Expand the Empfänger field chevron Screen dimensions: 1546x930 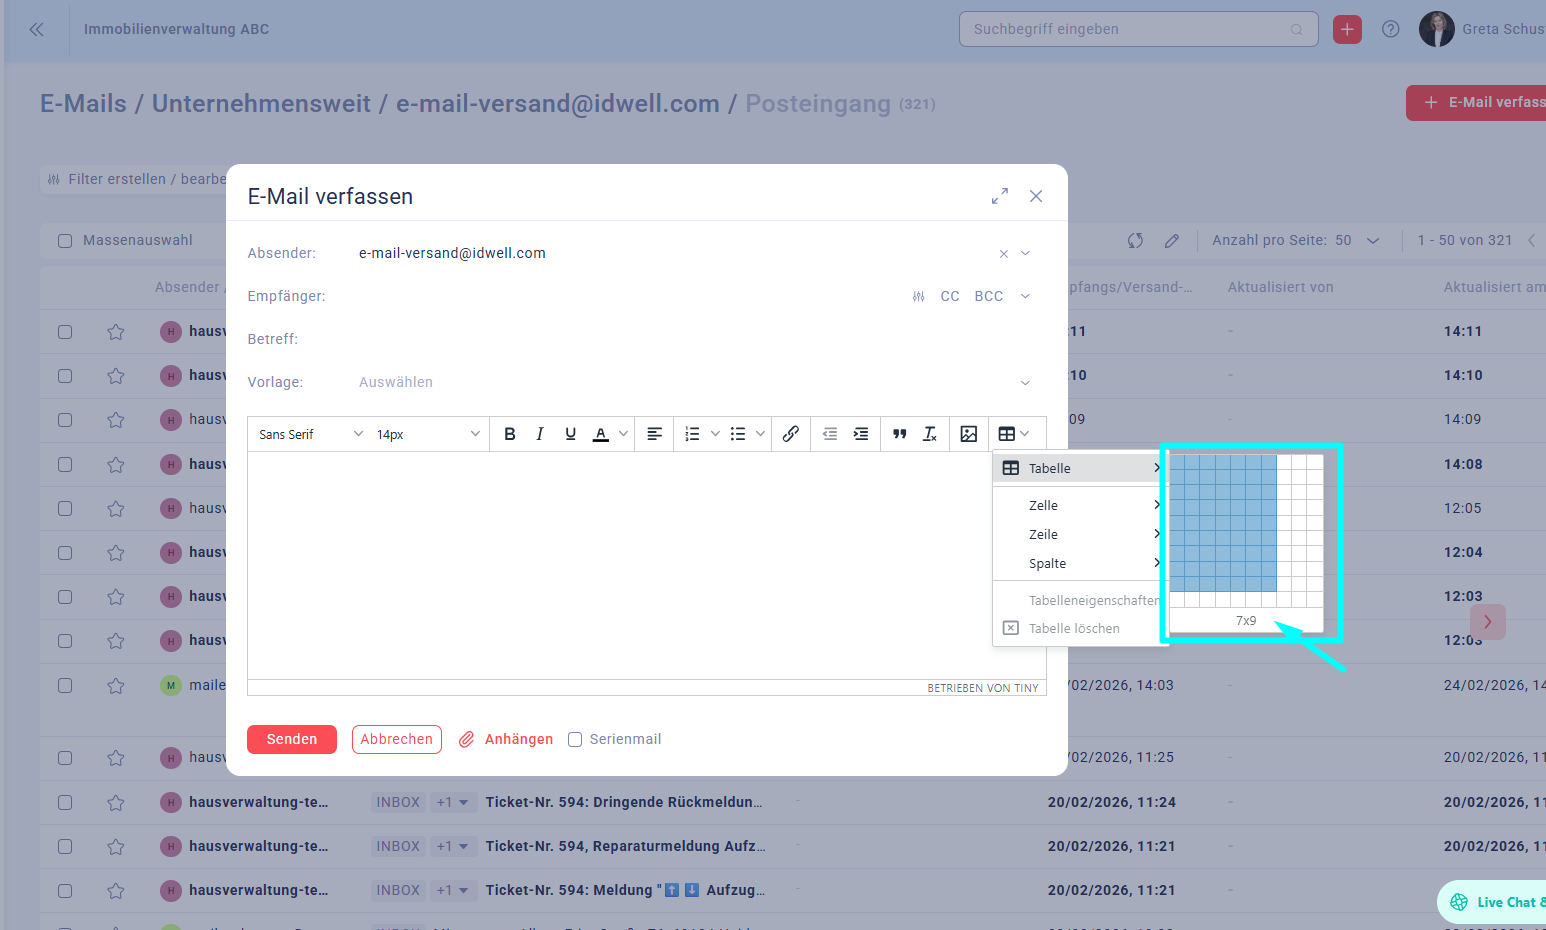(1025, 297)
